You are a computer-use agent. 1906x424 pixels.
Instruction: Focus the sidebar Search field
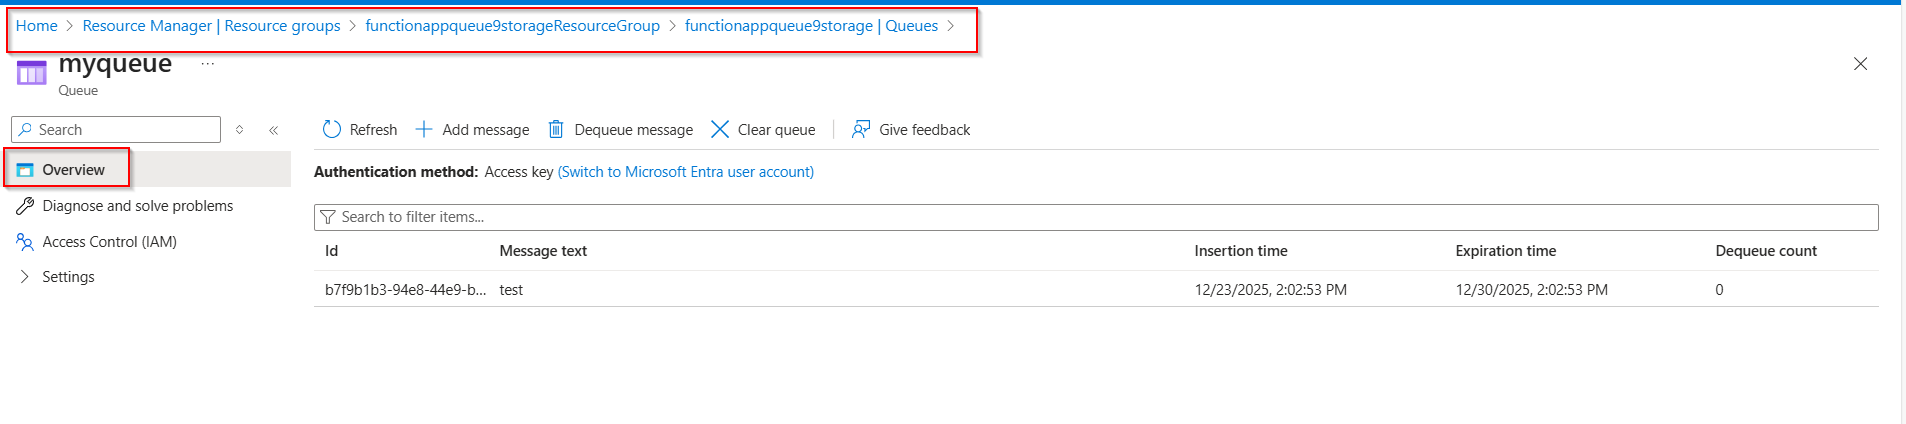click(116, 130)
